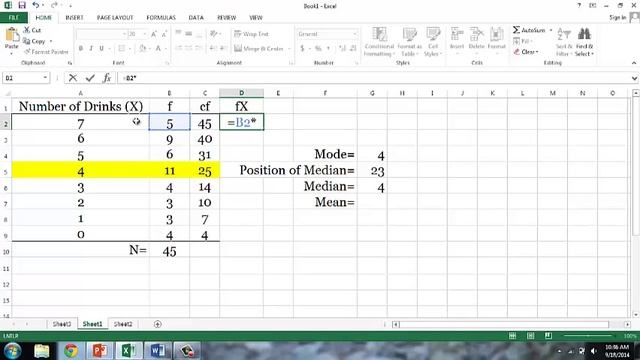
Task: Click the Undo arrow icon
Action: pos(36,5)
